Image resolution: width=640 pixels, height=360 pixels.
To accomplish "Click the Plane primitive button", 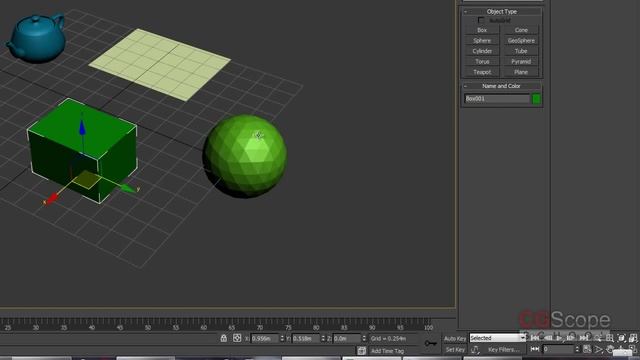I will [x=521, y=72].
